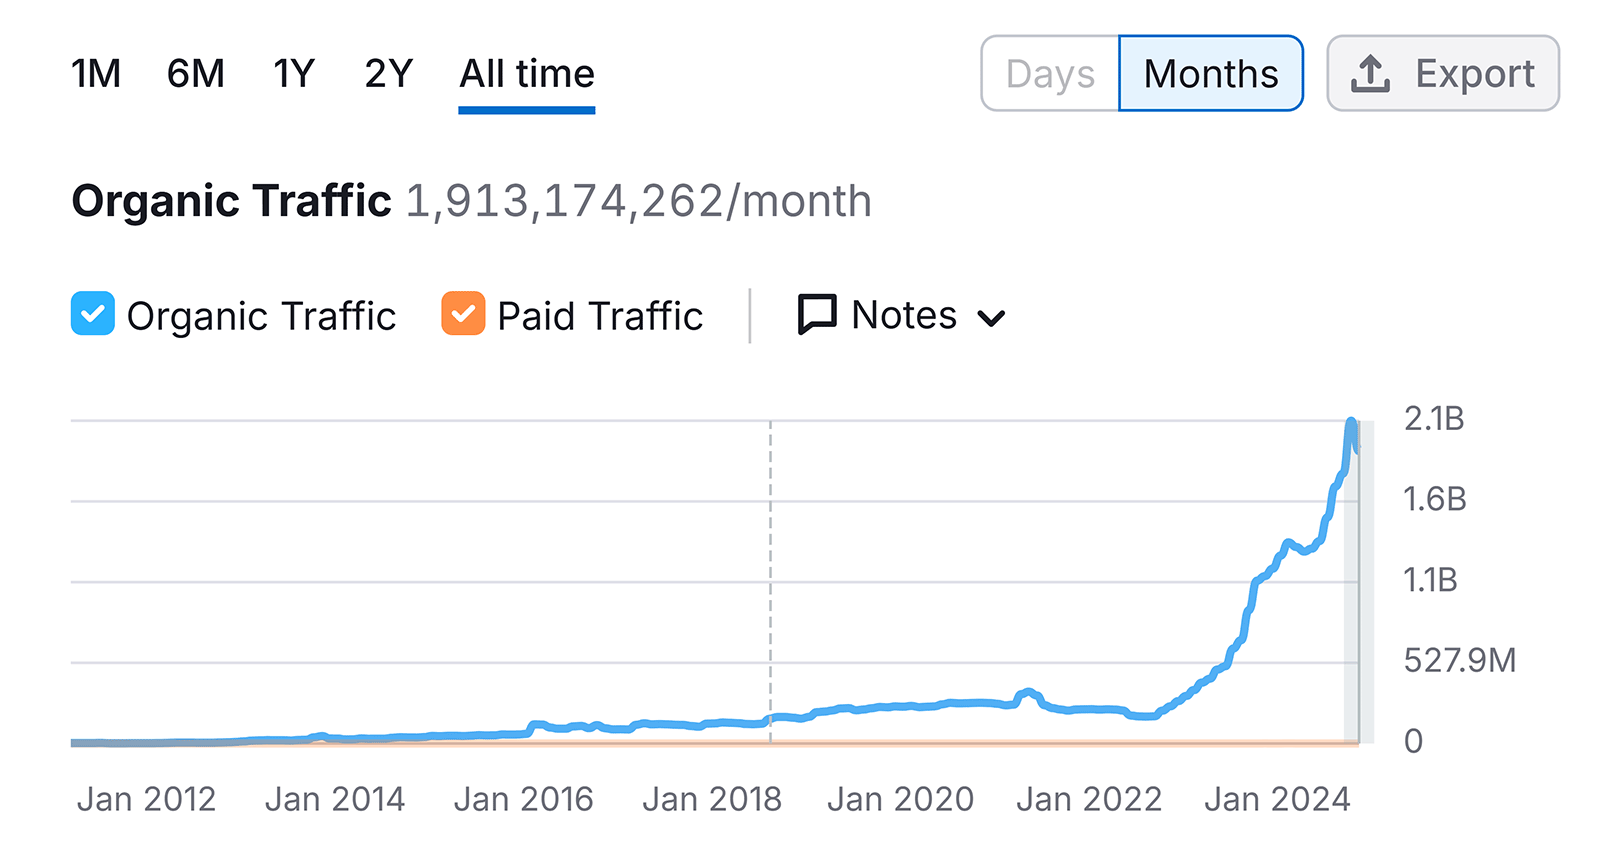Click the Notes speech bubble icon
The image size is (1600, 858).
pyautogui.click(x=817, y=315)
